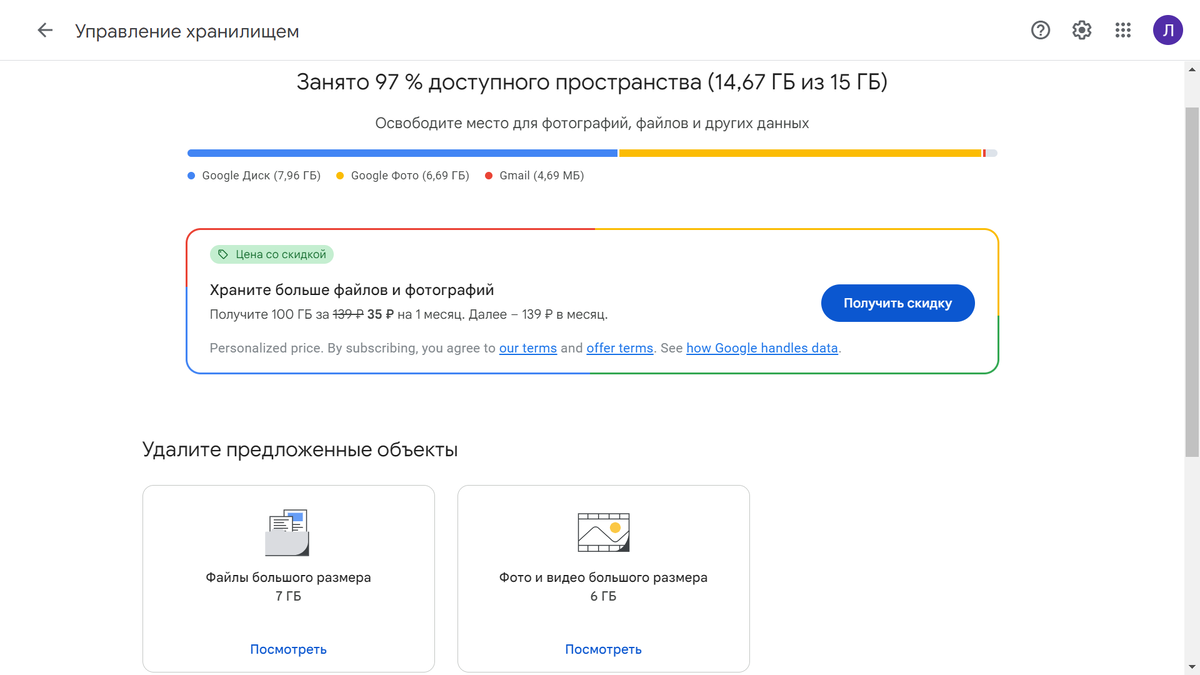Open 'how Google handles data' link
This screenshot has width=1200, height=675.
pyautogui.click(x=762, y=348)
